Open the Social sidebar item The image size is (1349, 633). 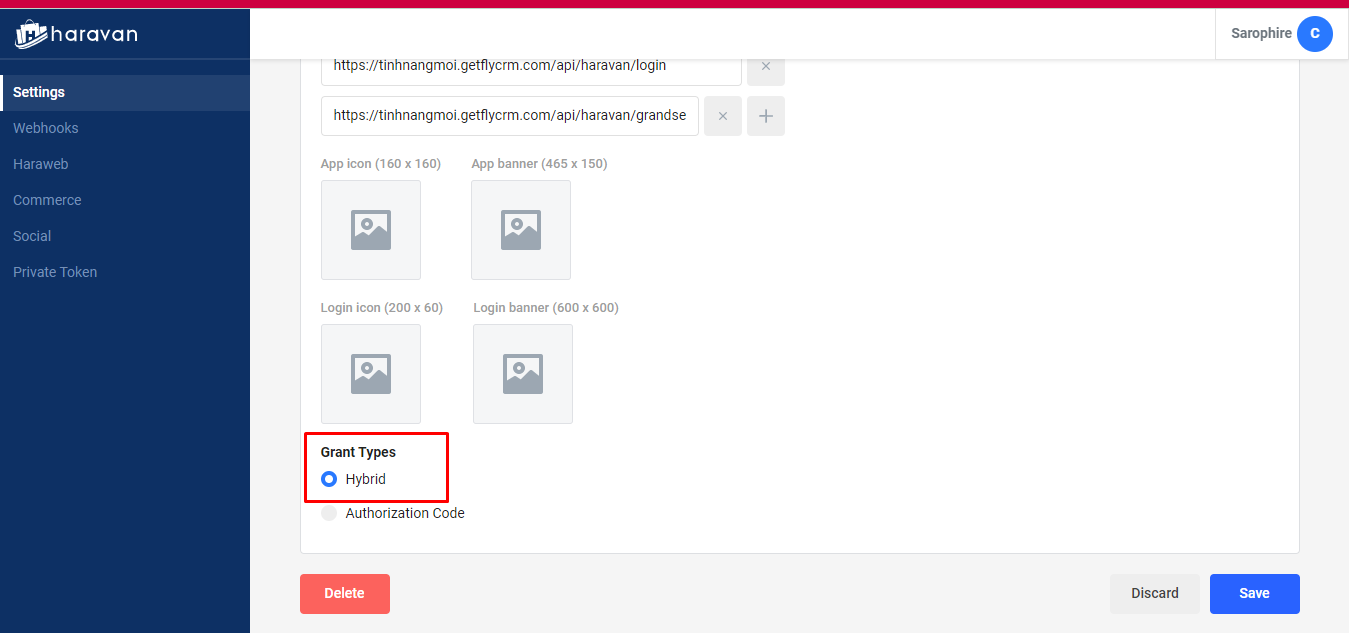(32, 236)
